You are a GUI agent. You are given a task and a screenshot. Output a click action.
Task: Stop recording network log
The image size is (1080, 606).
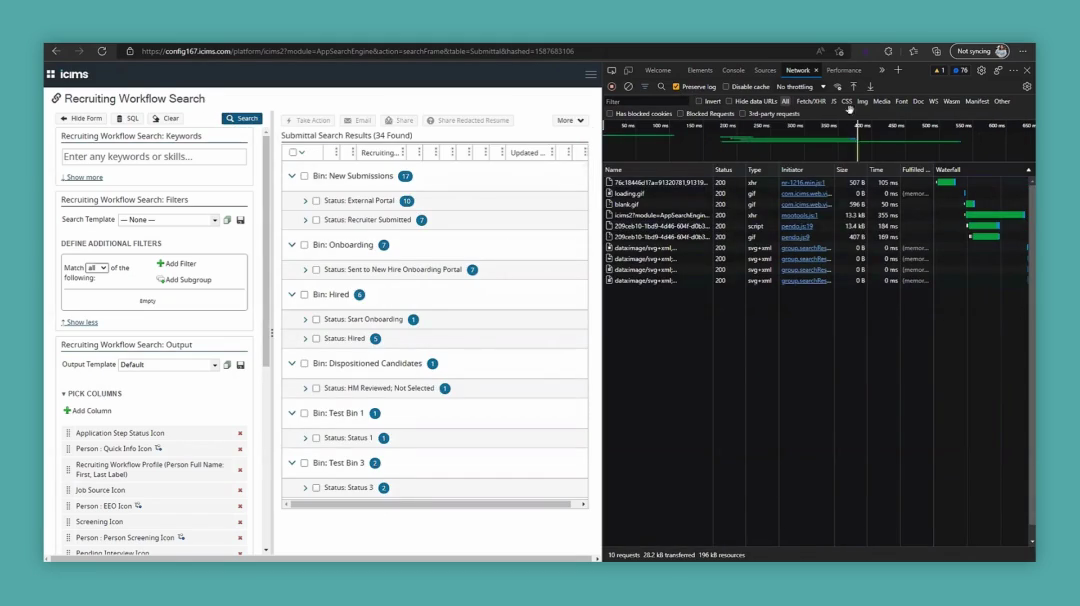(612, 87)
